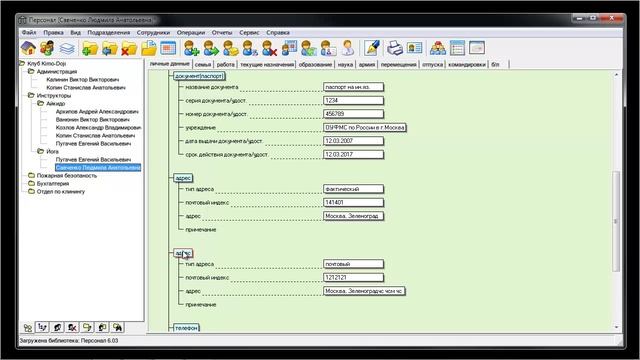The height and width of the screenshot is (360, 640).
Task: Click the first tree-structure icon below the tree
Action: click(27, 327)
